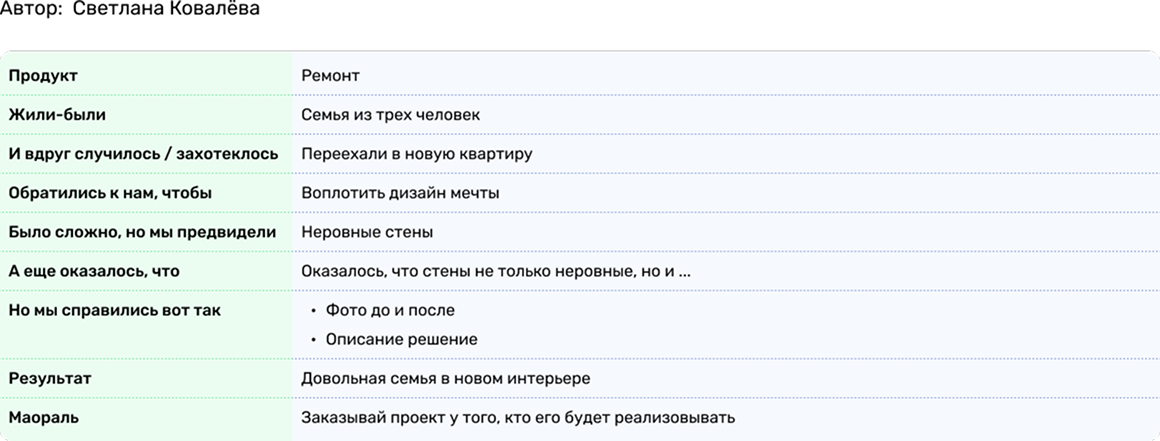The height and width of the screenshot is (441, 1160).
Task: Select the Но мы справились вот так label
Action: point(114,310)
